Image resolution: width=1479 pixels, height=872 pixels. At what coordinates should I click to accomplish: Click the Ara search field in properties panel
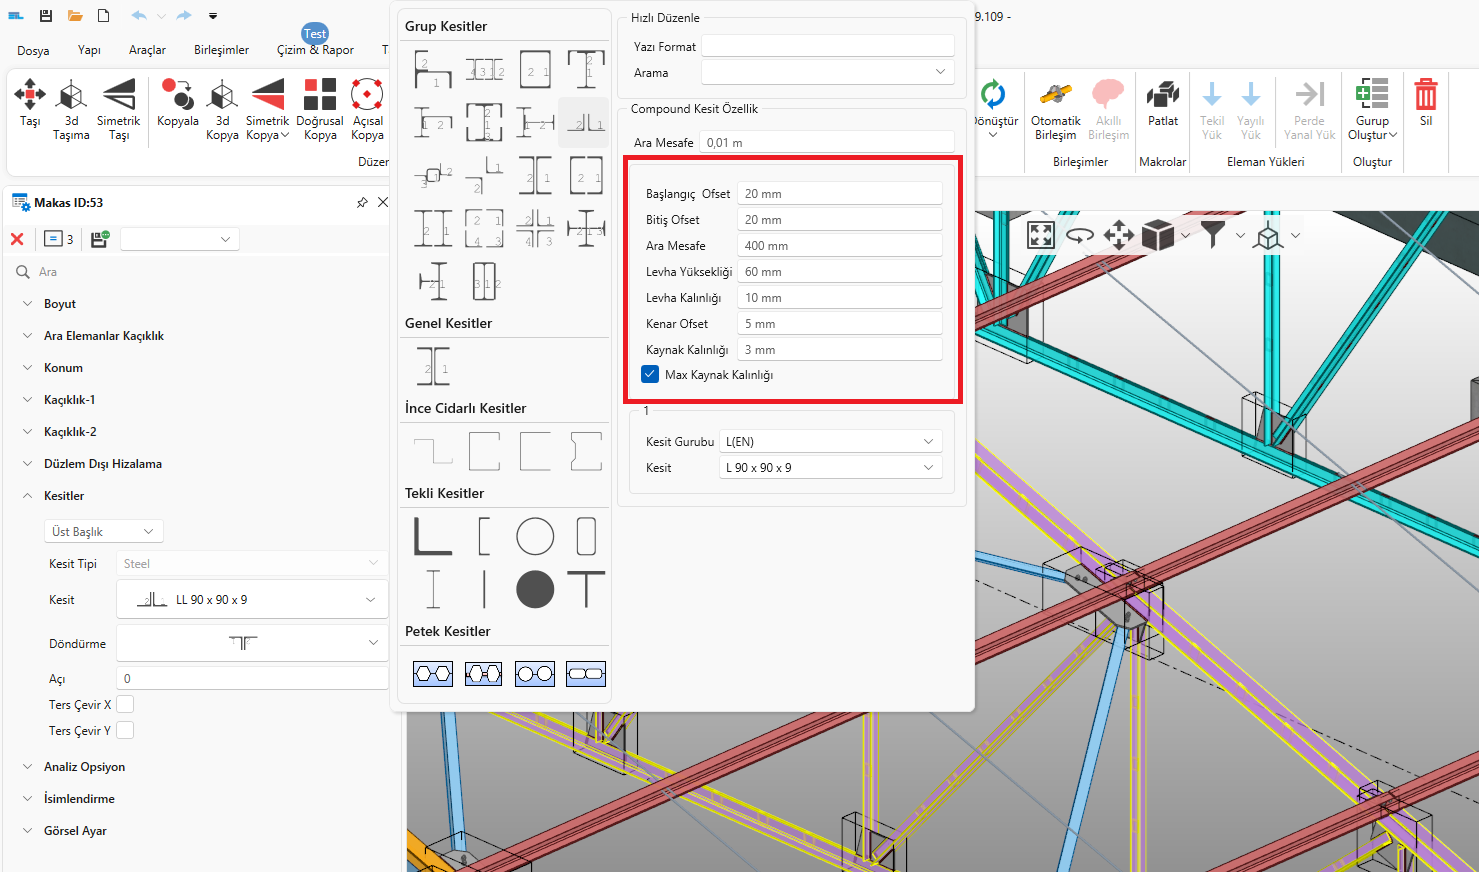click(x=200, y=272)
